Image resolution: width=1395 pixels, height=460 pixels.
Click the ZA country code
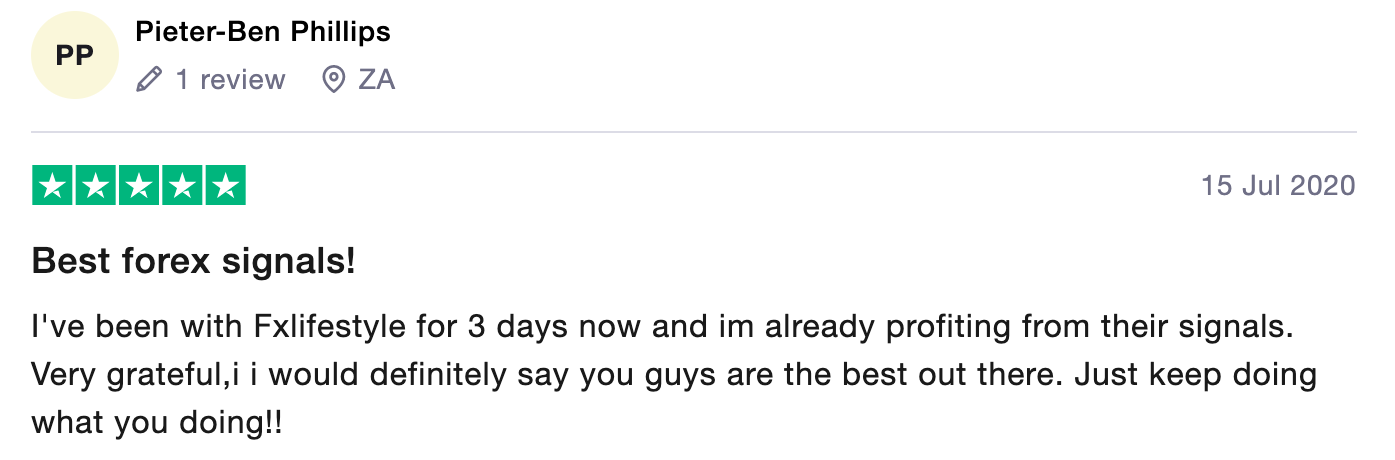(x=377, y=80)
